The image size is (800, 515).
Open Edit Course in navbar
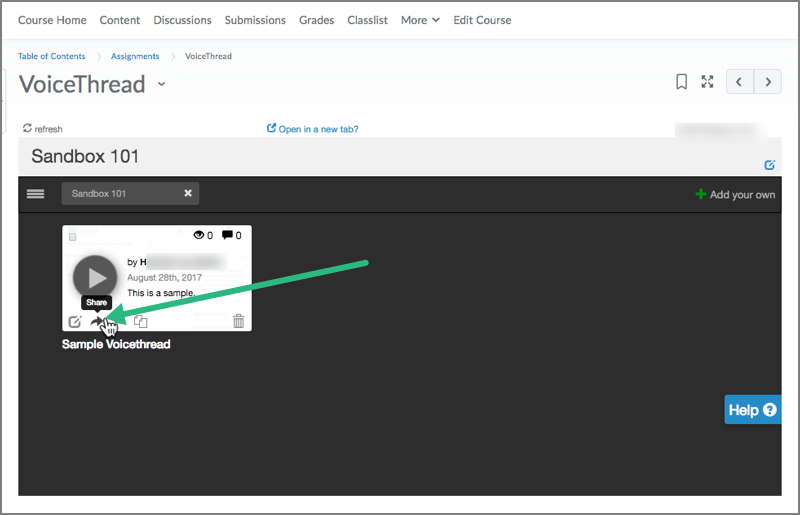(482, 20)
